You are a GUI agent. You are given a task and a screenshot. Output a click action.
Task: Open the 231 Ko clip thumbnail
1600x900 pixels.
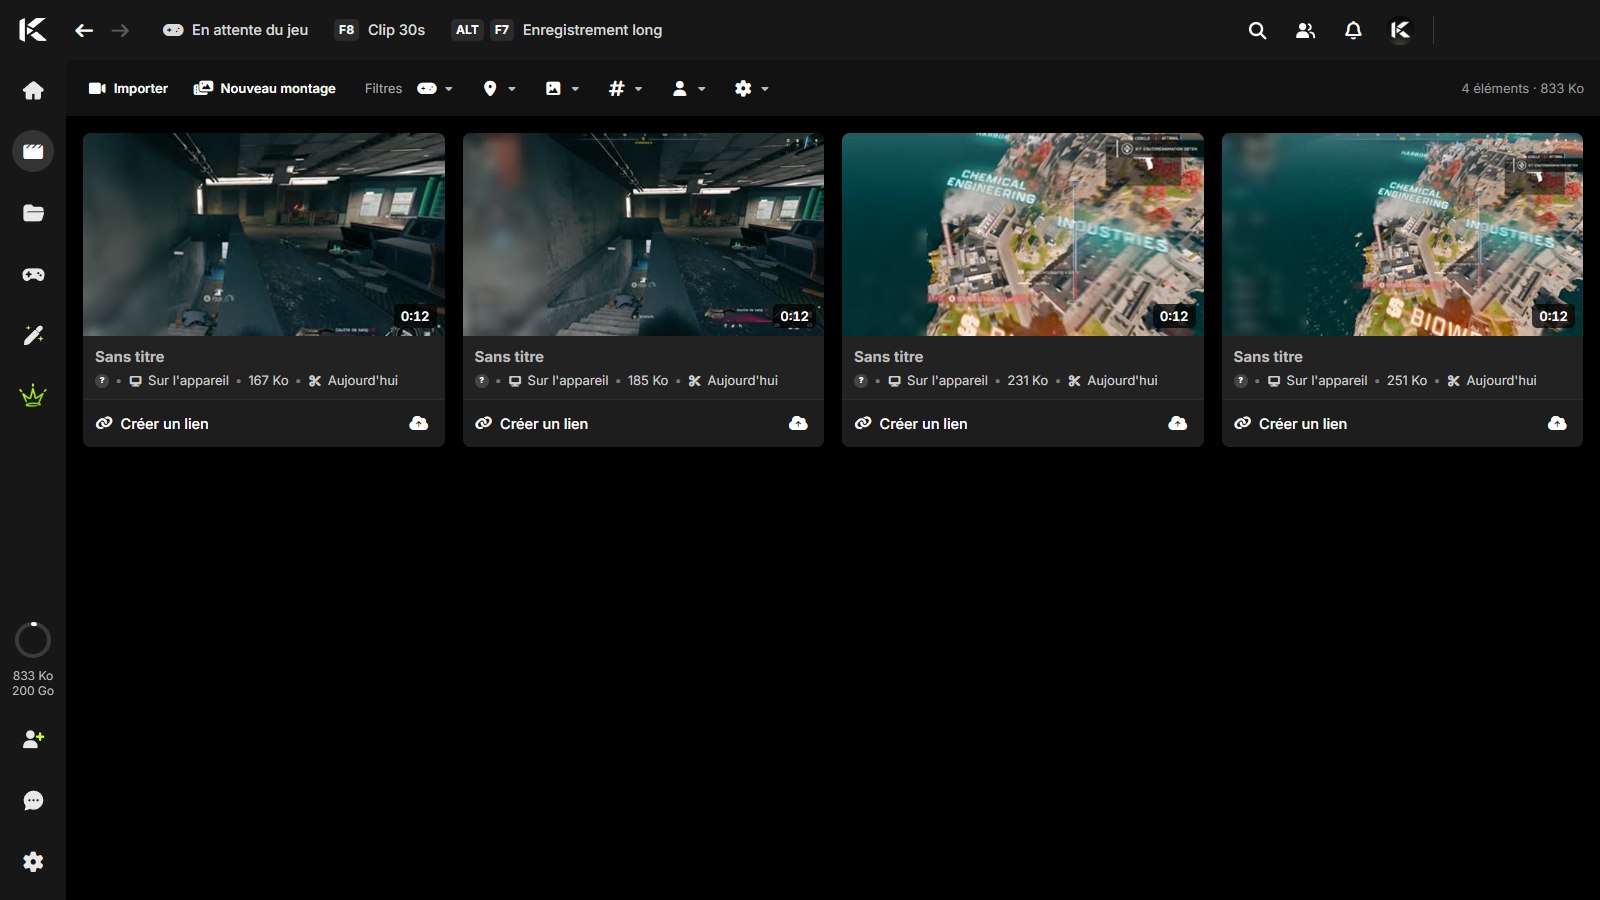coord(1023,235)
